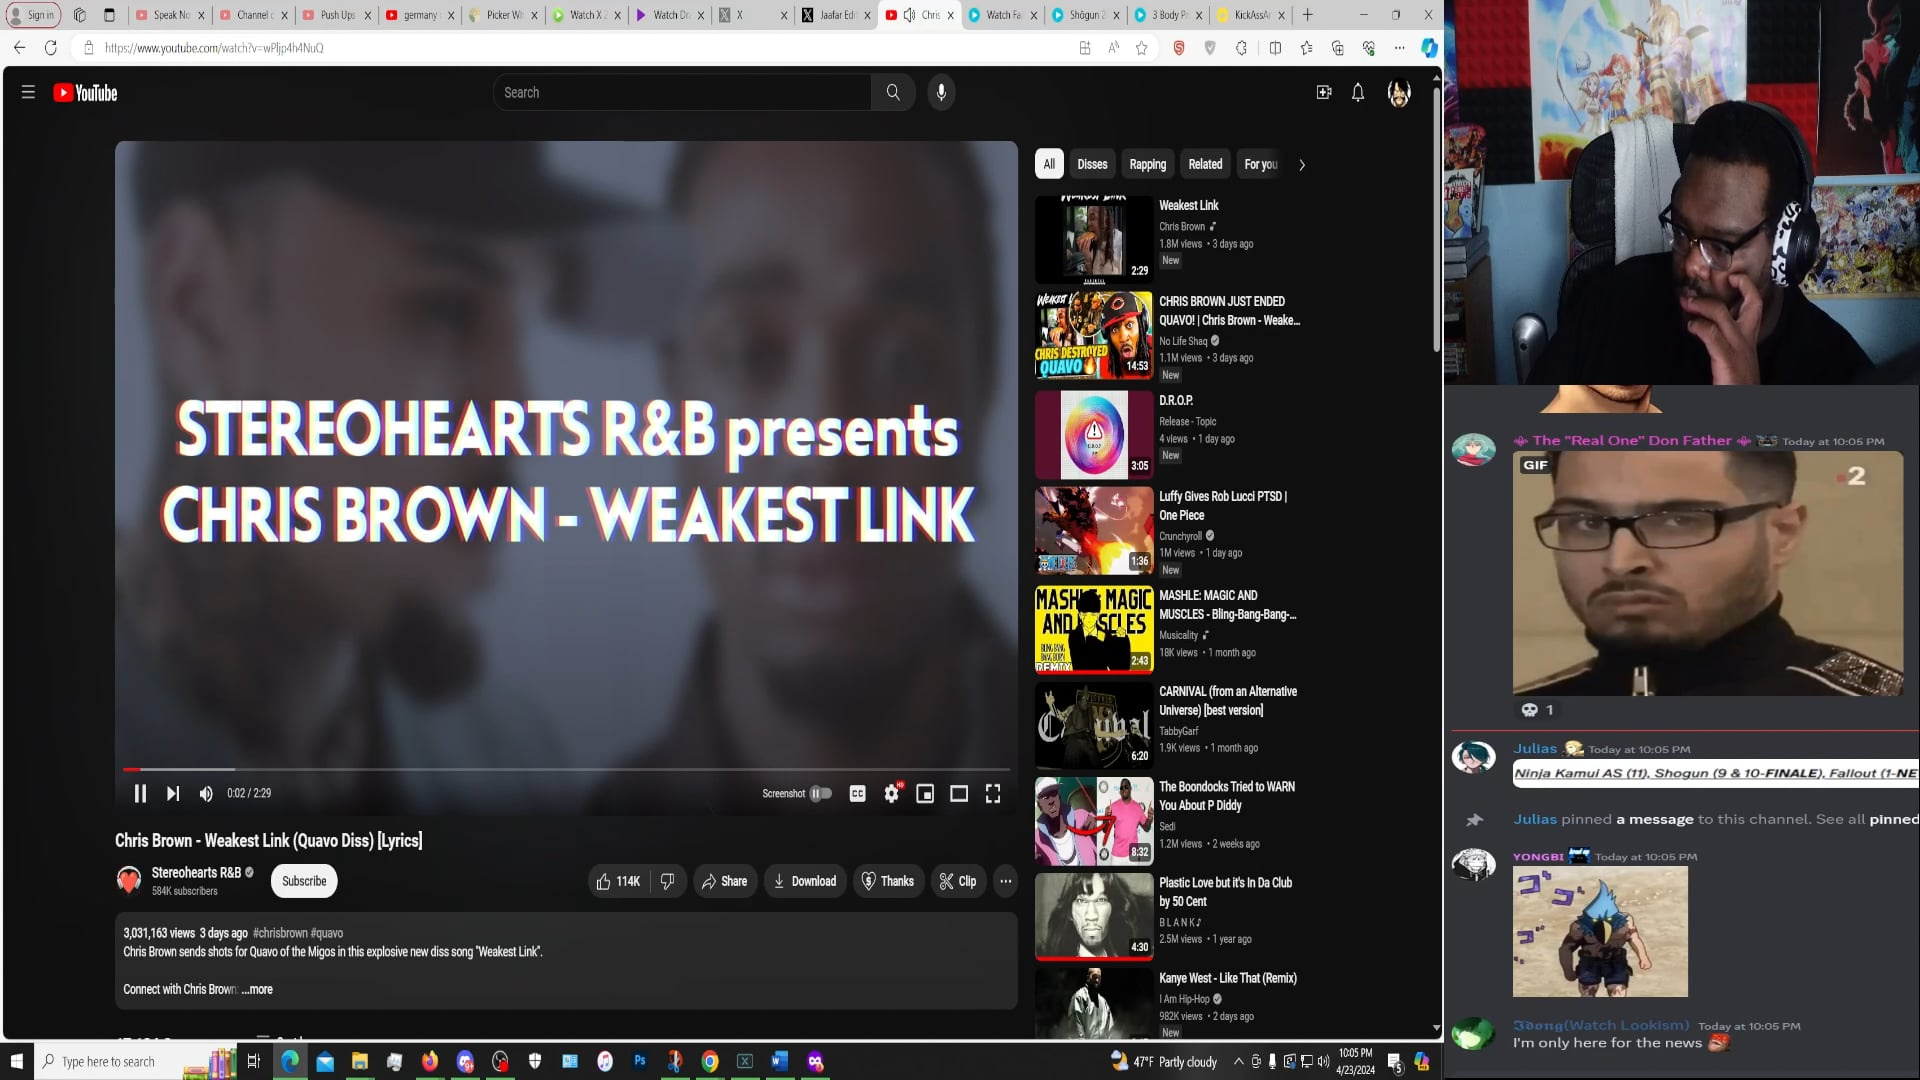Open the player settings gear
The width and height of the screenshot is (1920, 1080).
(x=892, y=793)
